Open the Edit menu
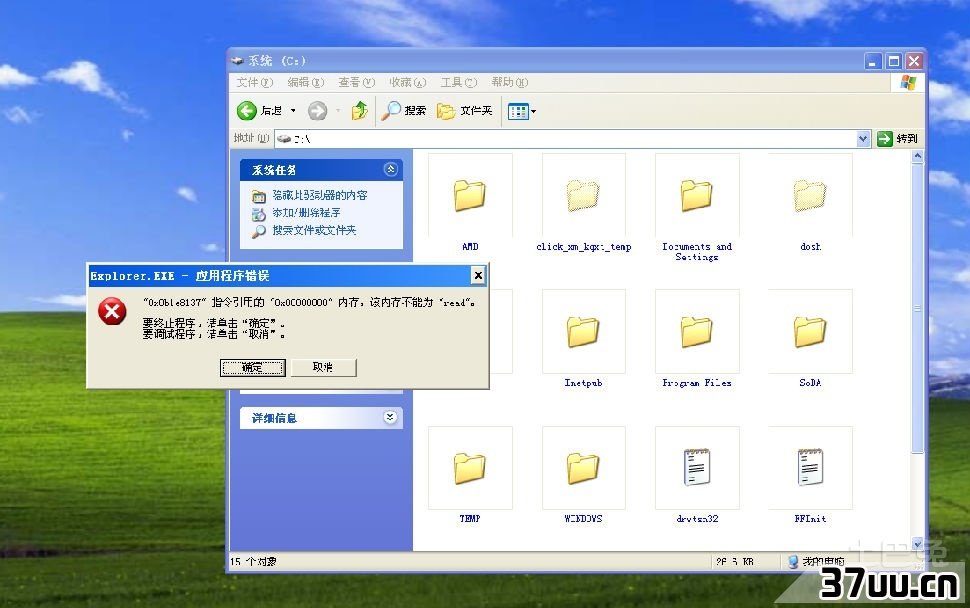Image resolution: width=970 pixels, height=608 pixels. pyautogui.click(x=306, y=82)
